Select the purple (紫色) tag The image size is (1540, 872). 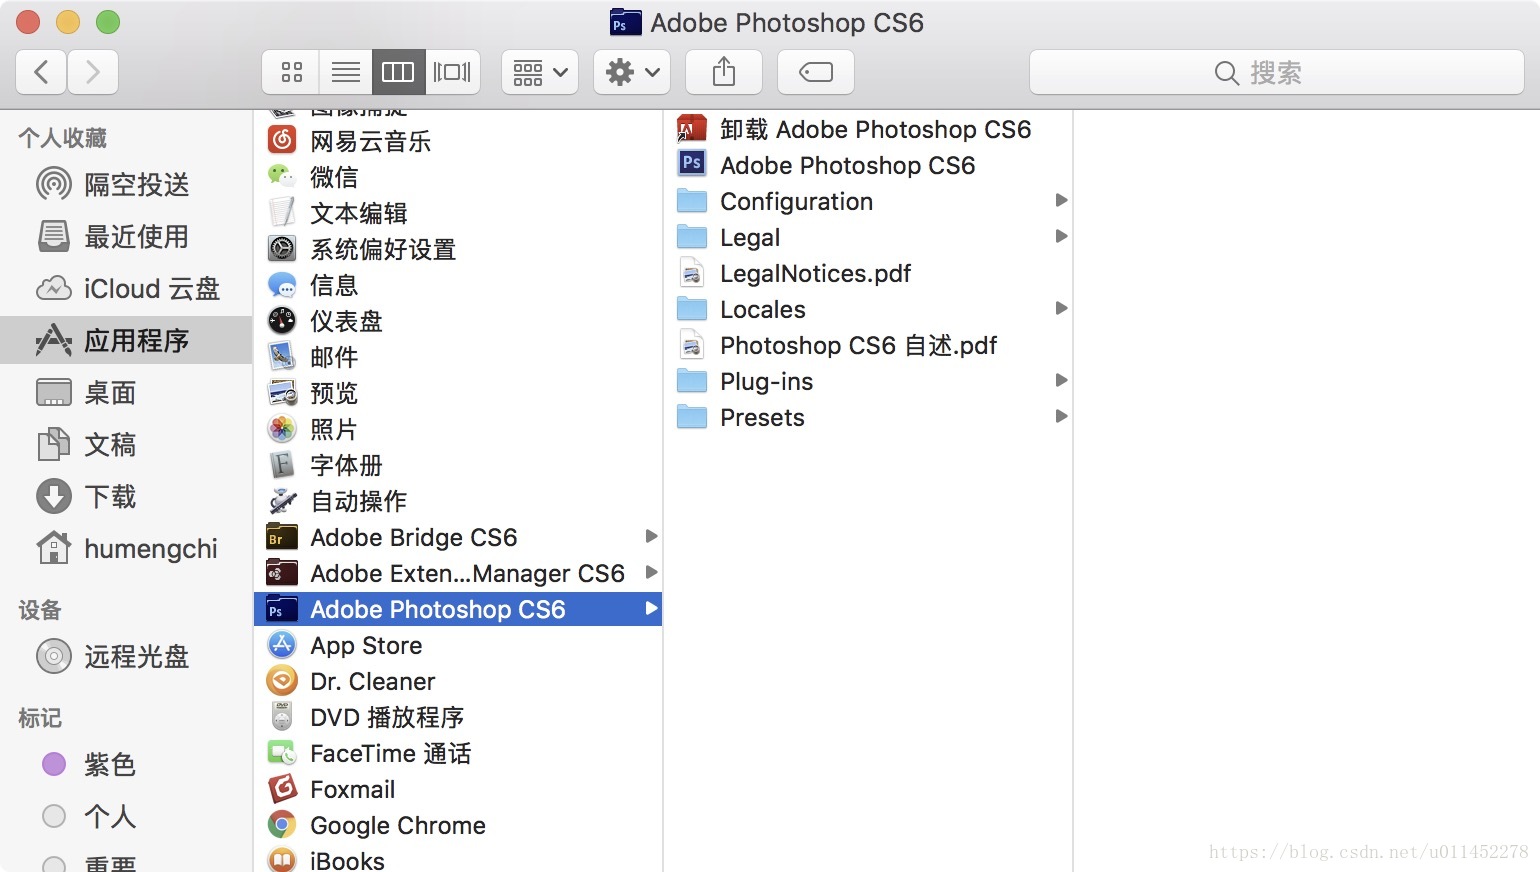coord(126,764)
